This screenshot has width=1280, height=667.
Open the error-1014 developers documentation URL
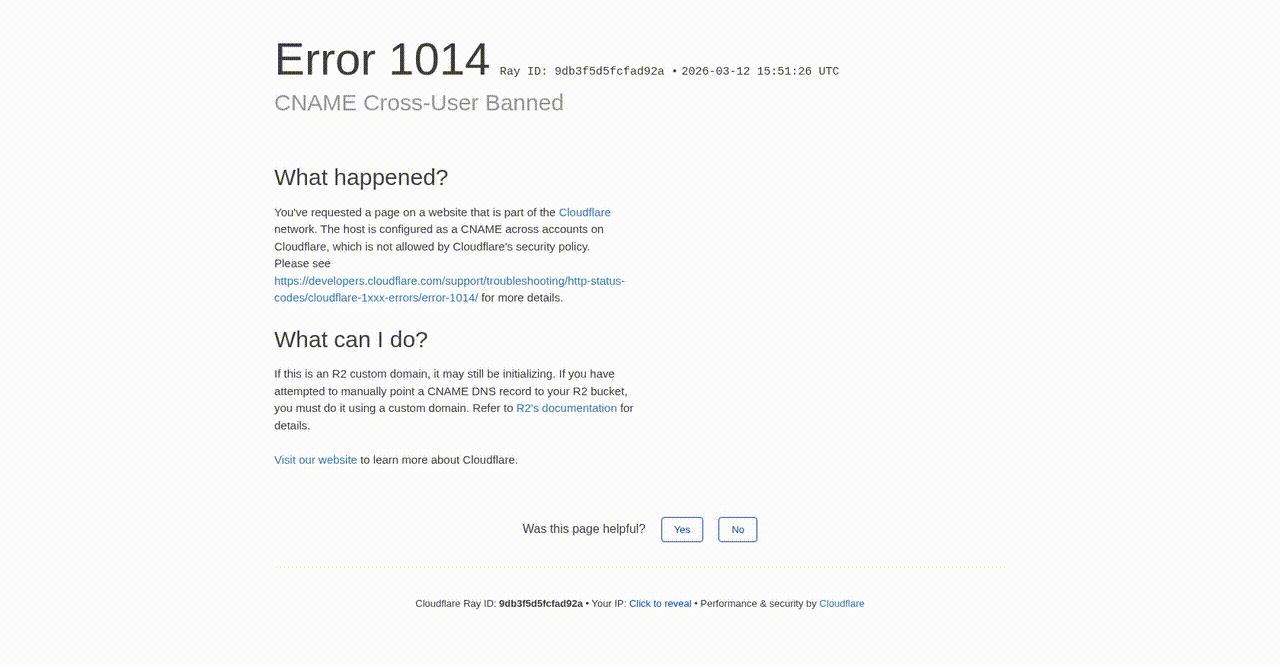450,289
